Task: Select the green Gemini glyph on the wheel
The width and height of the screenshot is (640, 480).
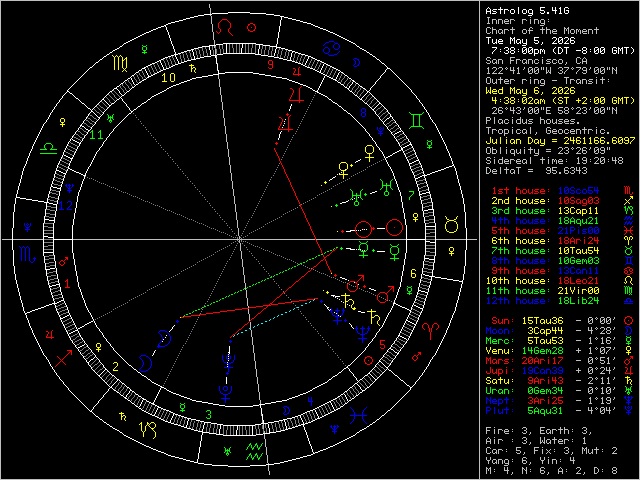Action: point(417,121)
